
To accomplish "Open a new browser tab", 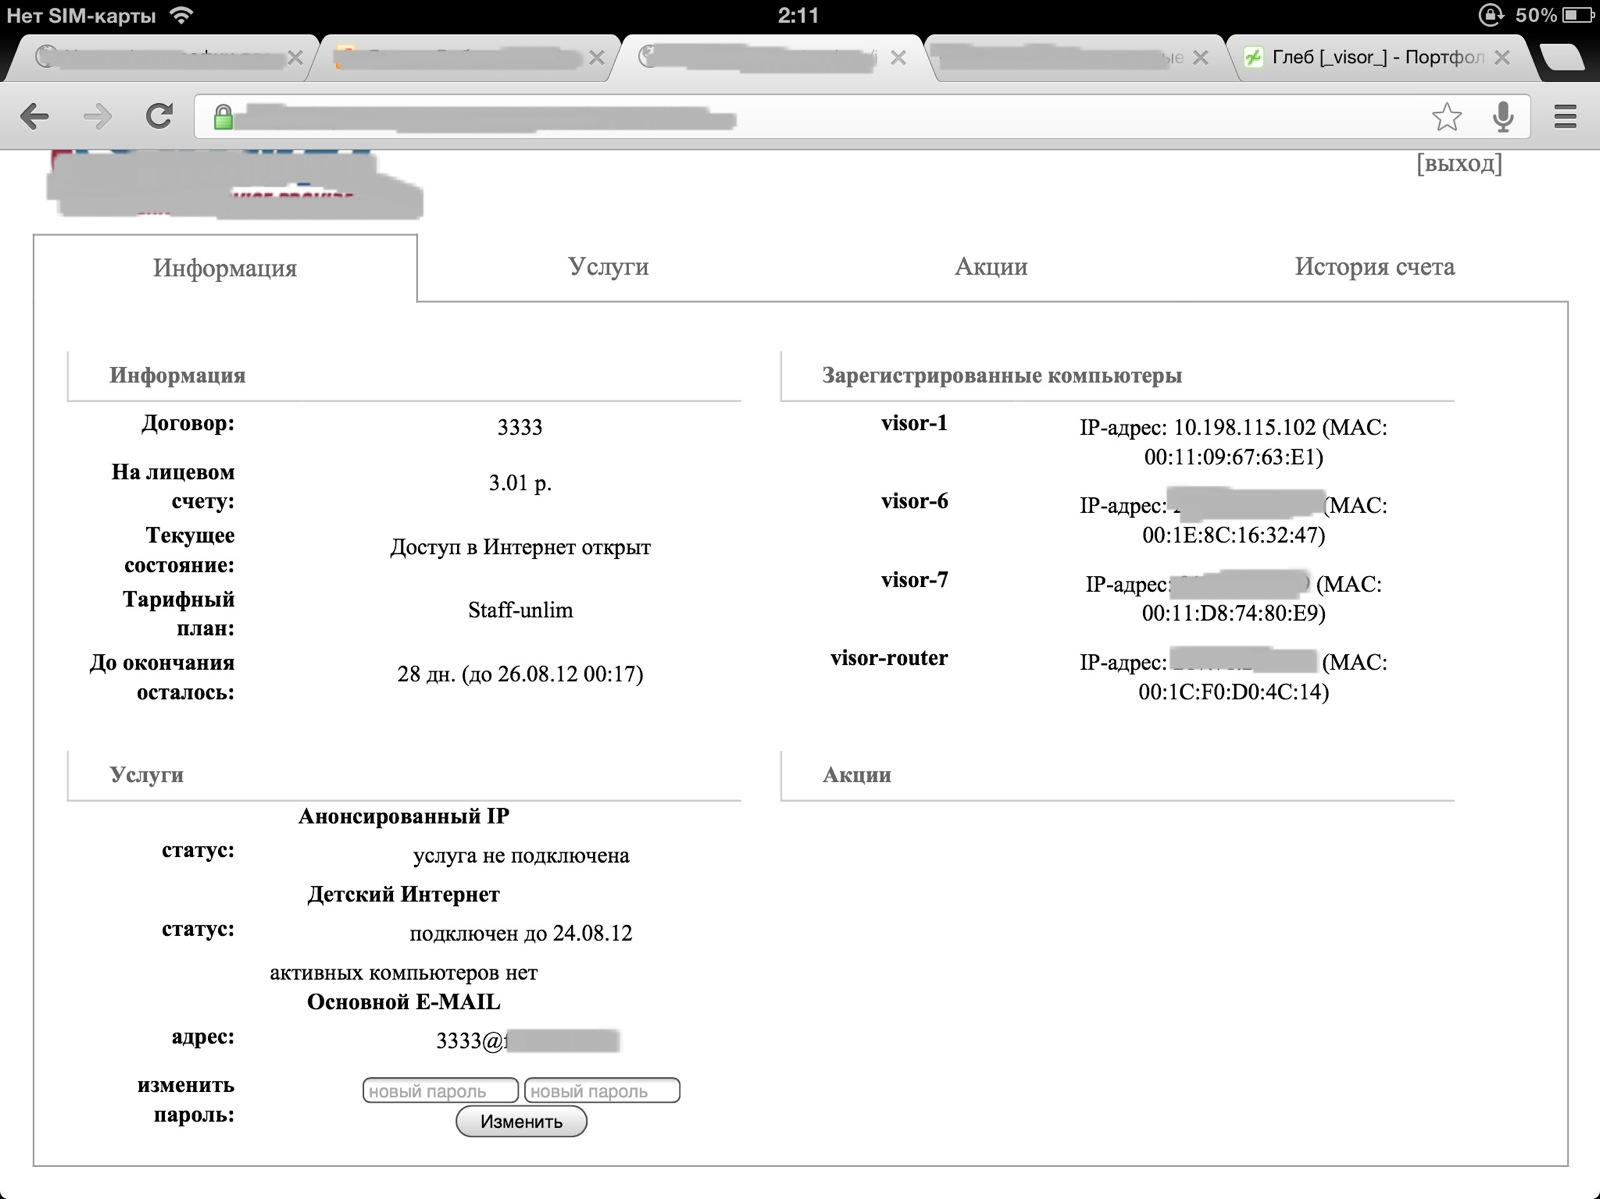I will click(x=1563, y=58).
